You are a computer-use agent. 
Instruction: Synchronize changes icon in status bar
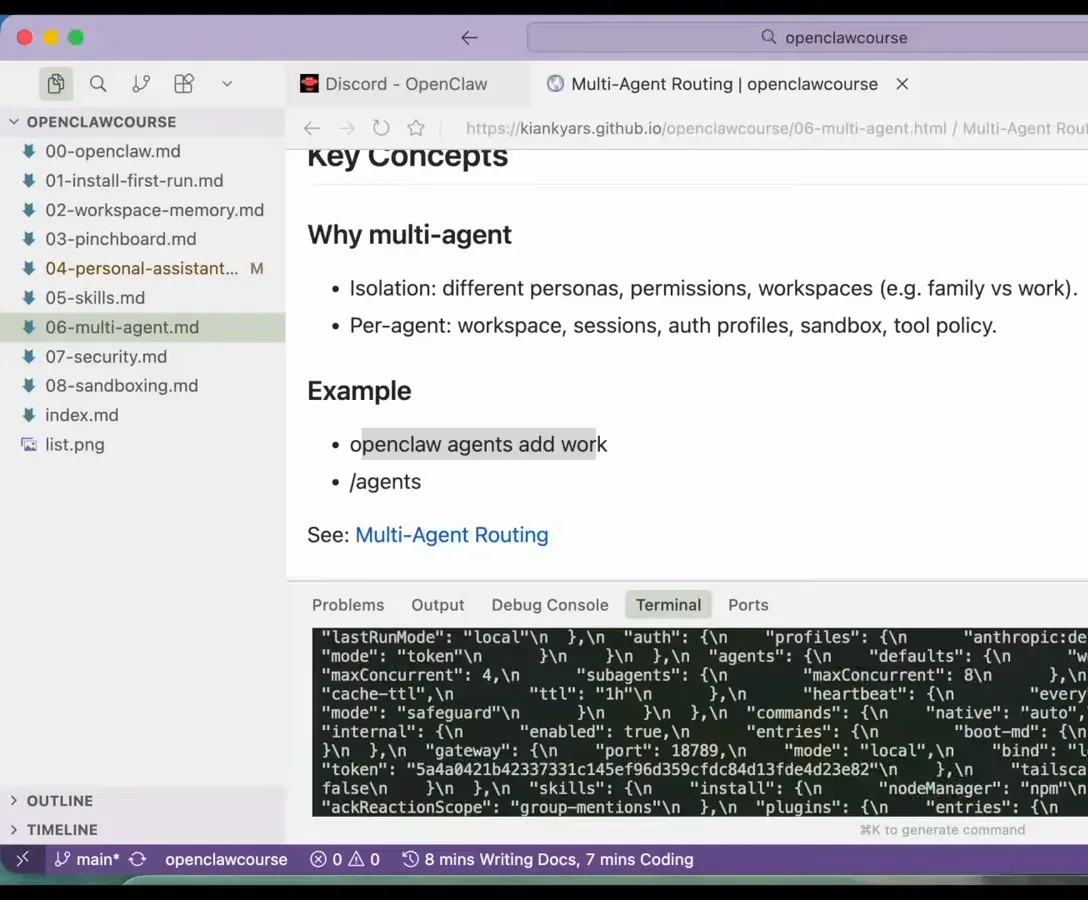tap(137, 859)
